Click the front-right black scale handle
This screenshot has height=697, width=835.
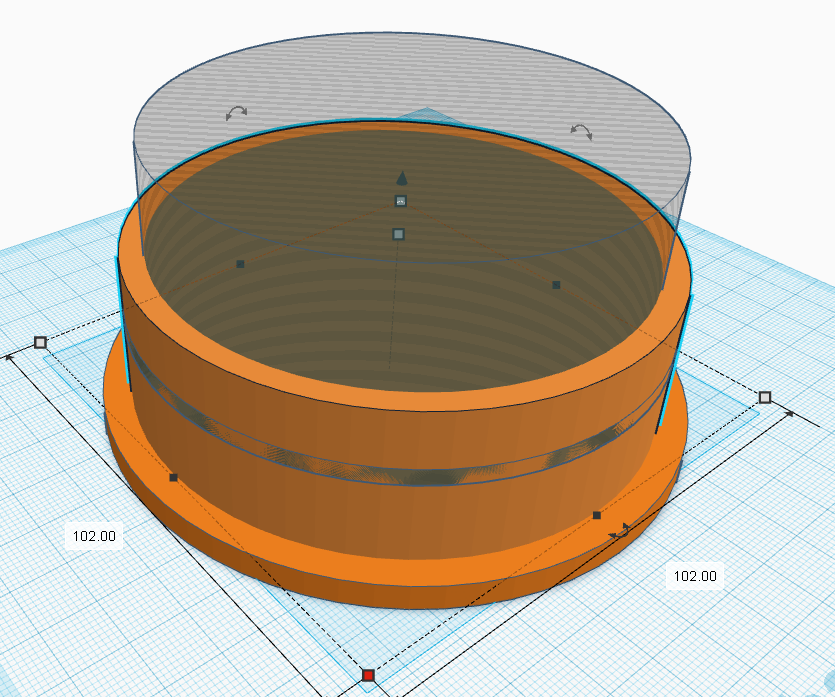[597, 514]
